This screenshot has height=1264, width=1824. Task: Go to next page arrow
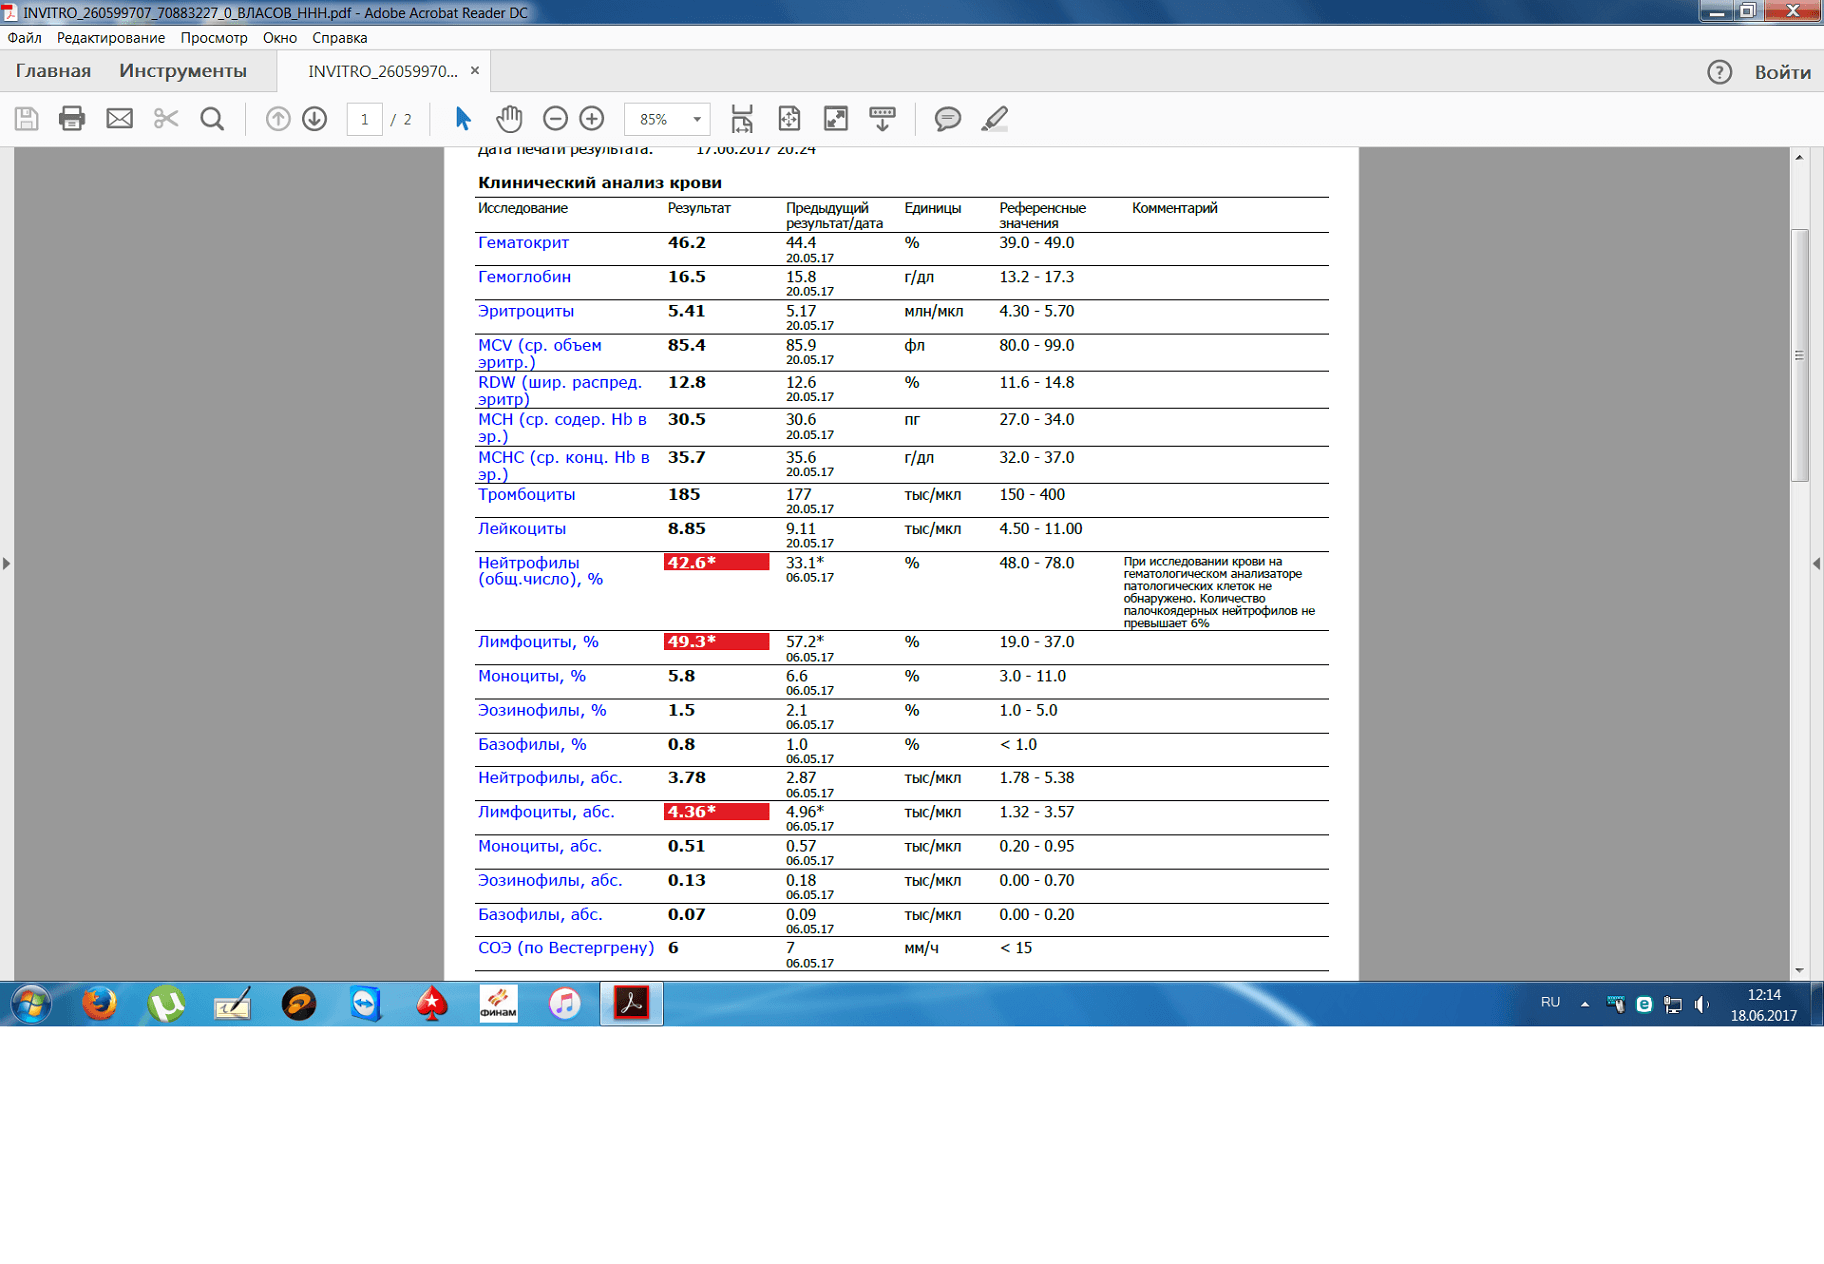pyautogui.click(x=315, y=119)
